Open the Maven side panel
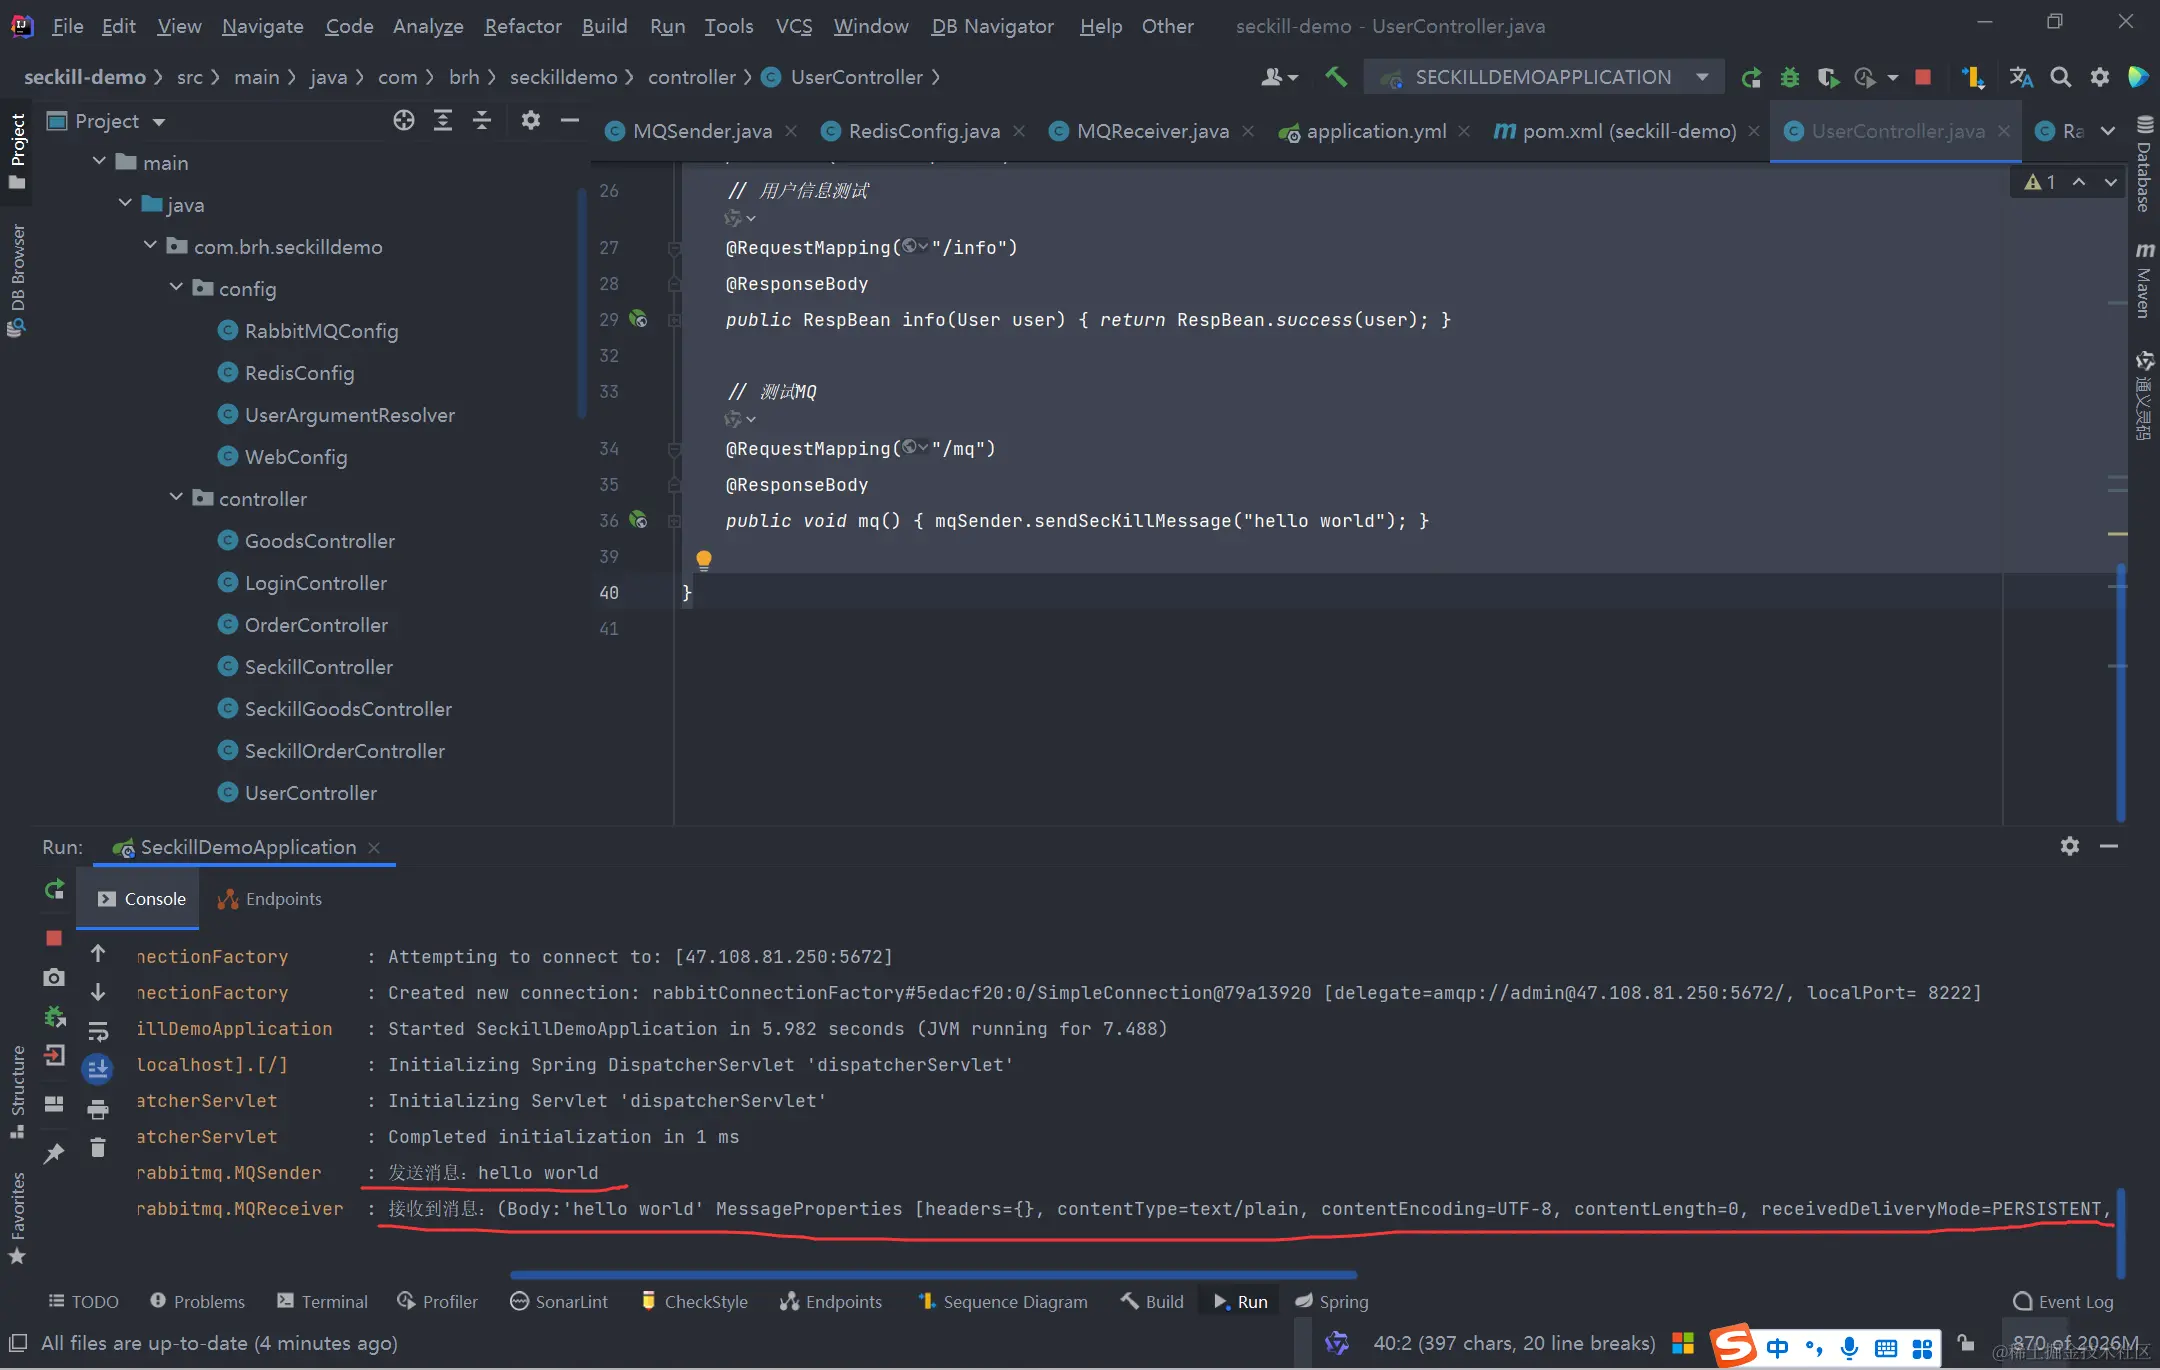 [2144, 280]
